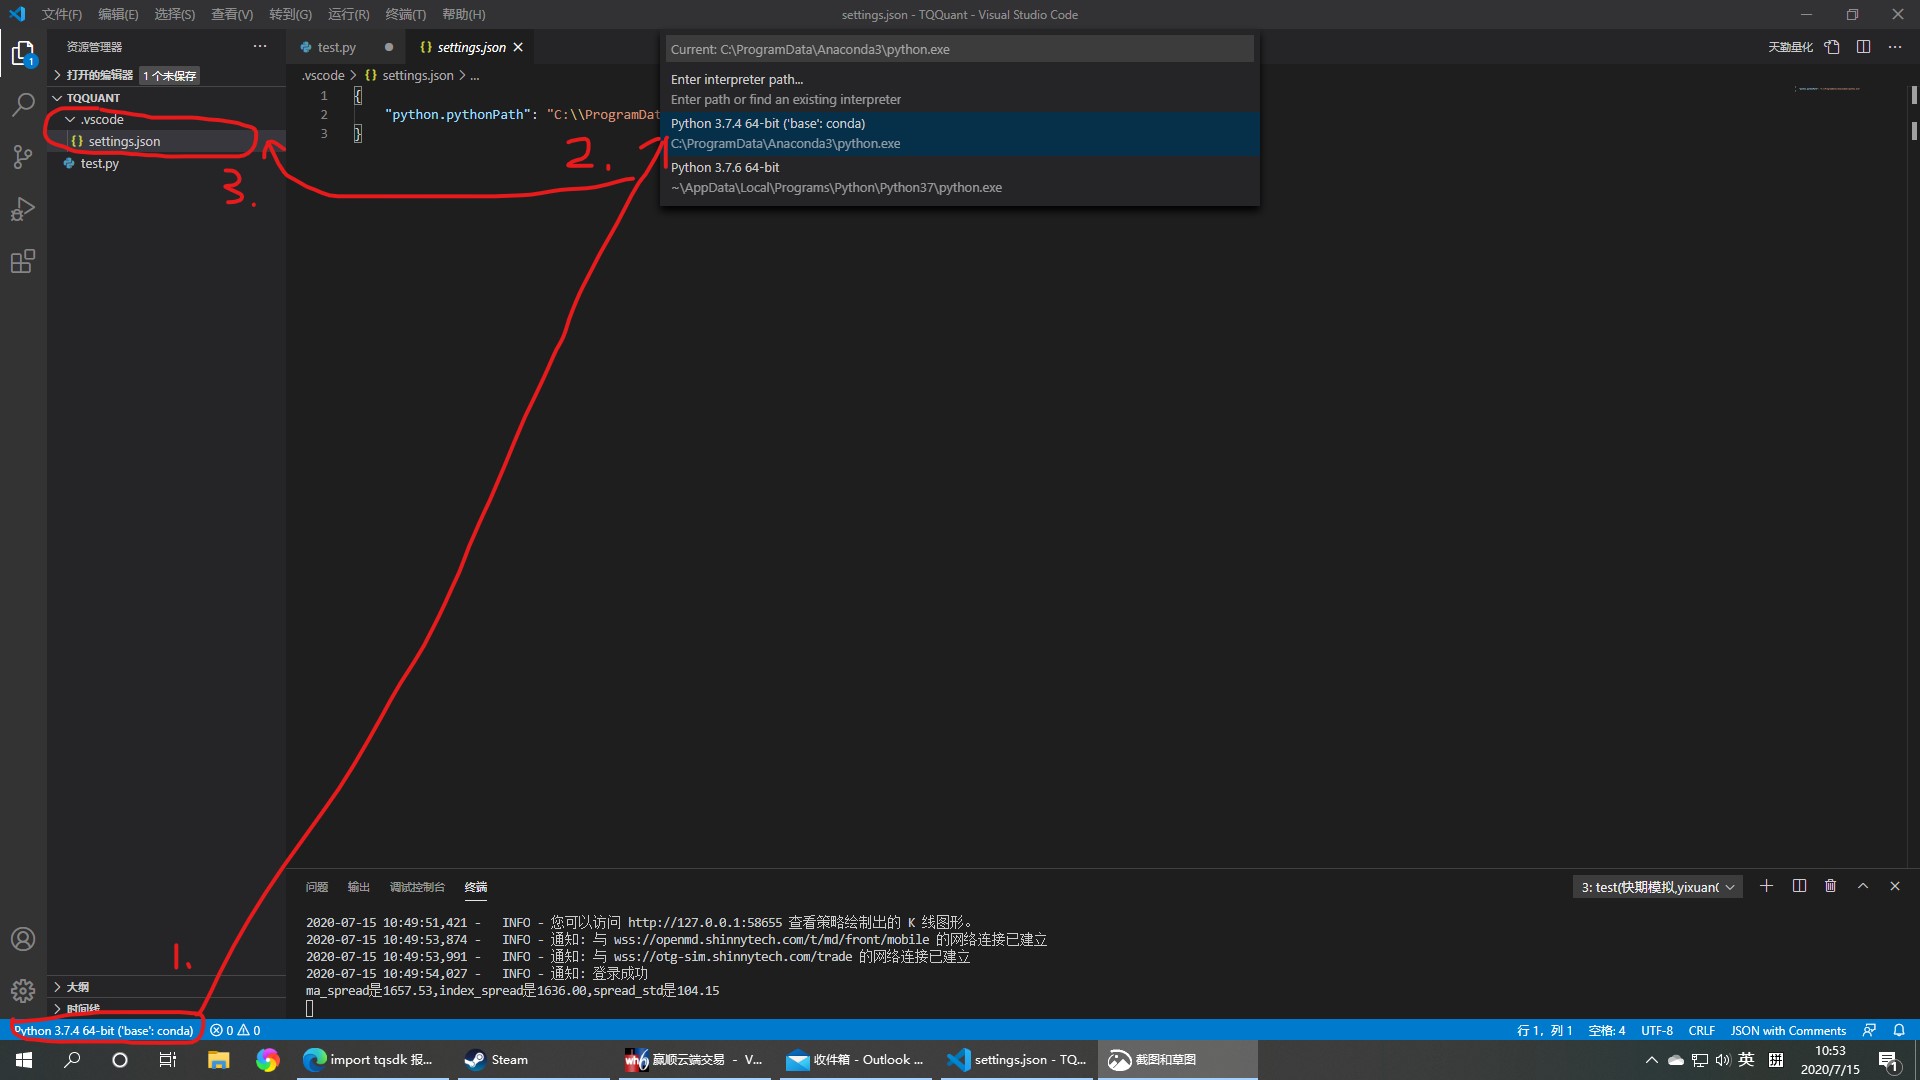Click the feedback icon in status bar
The height and width of the screenshot is (1080, 1920).
tap(1869, 1030)
